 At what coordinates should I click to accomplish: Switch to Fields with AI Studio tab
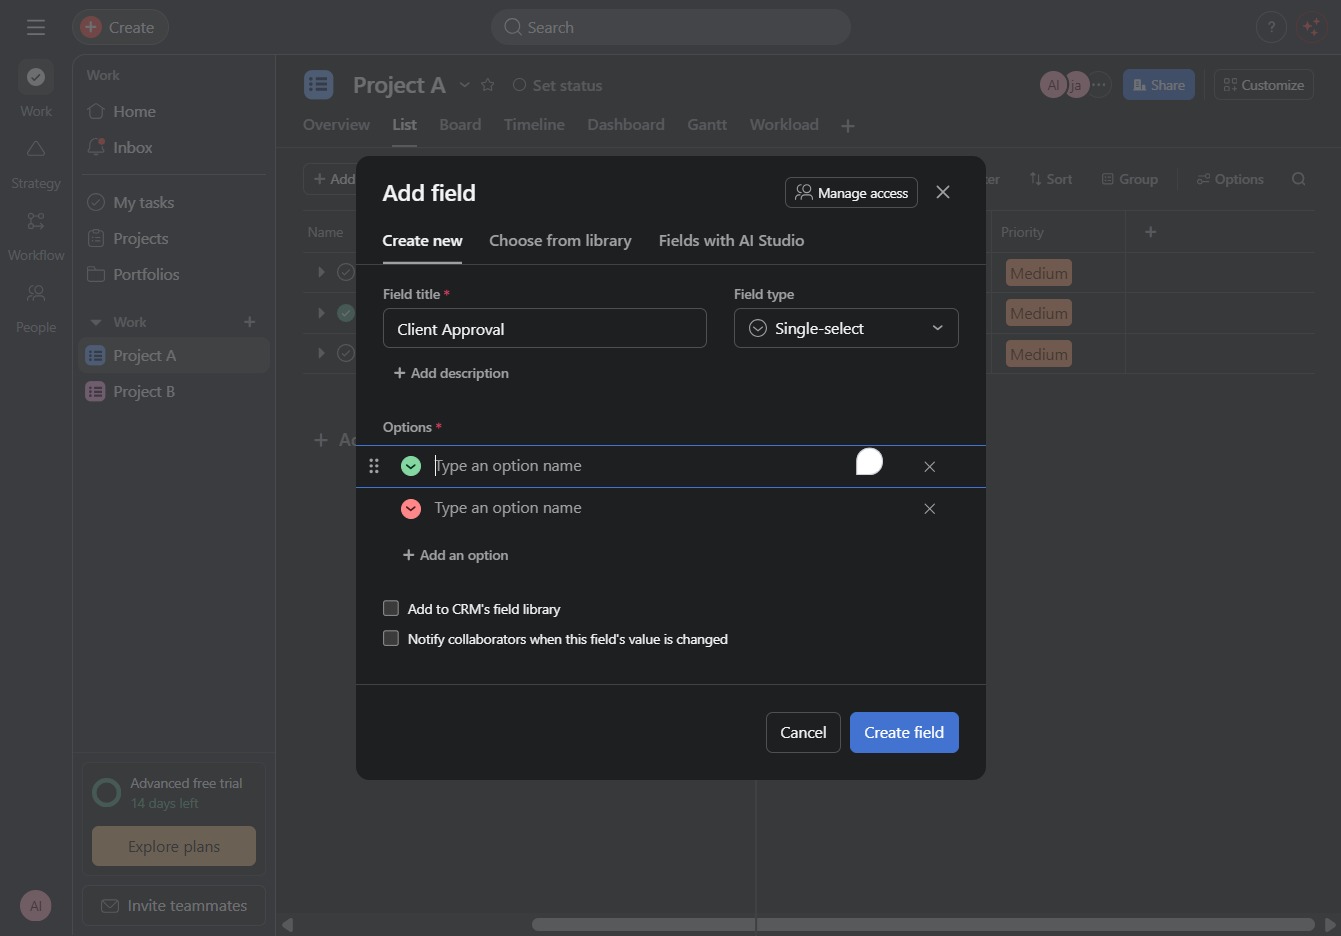(731, 240)
